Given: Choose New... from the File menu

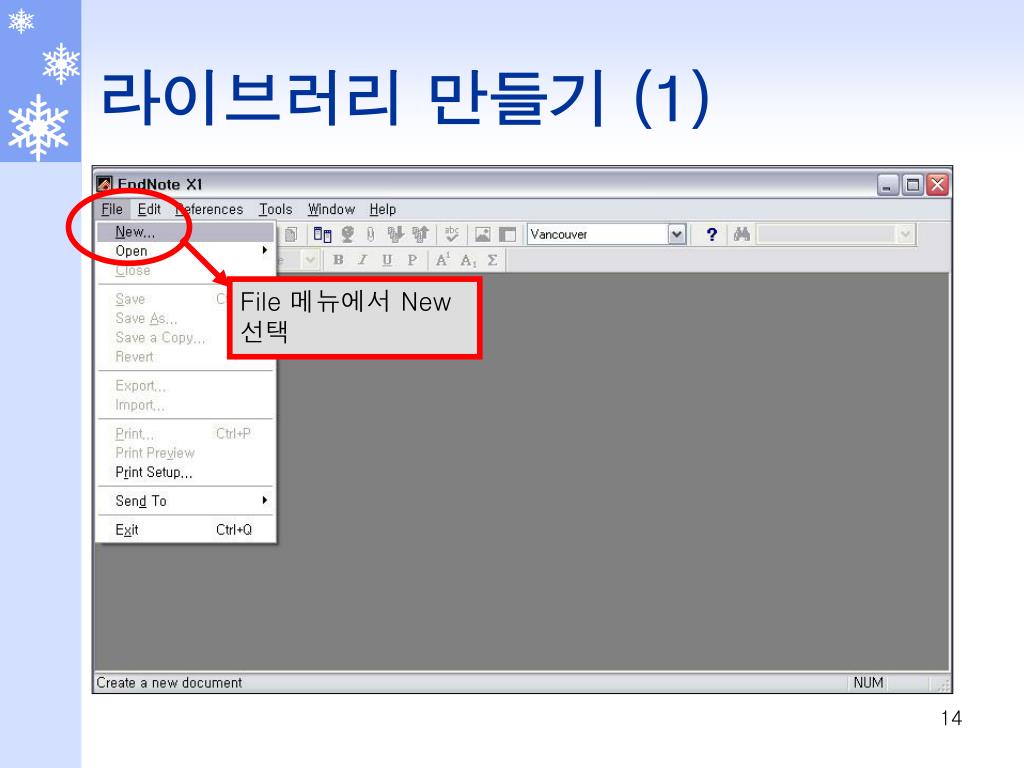Looking at the screenshot, I should pyautogui.click(x=185, y=232).
